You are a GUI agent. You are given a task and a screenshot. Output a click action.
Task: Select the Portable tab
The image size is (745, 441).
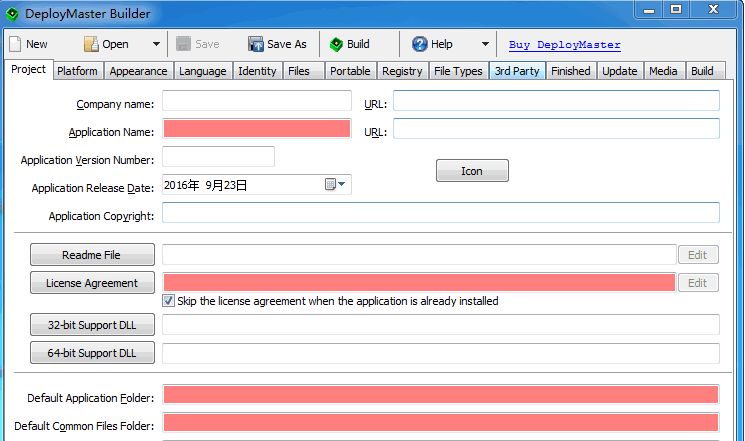pyautogui.click(x=350, y=71)
